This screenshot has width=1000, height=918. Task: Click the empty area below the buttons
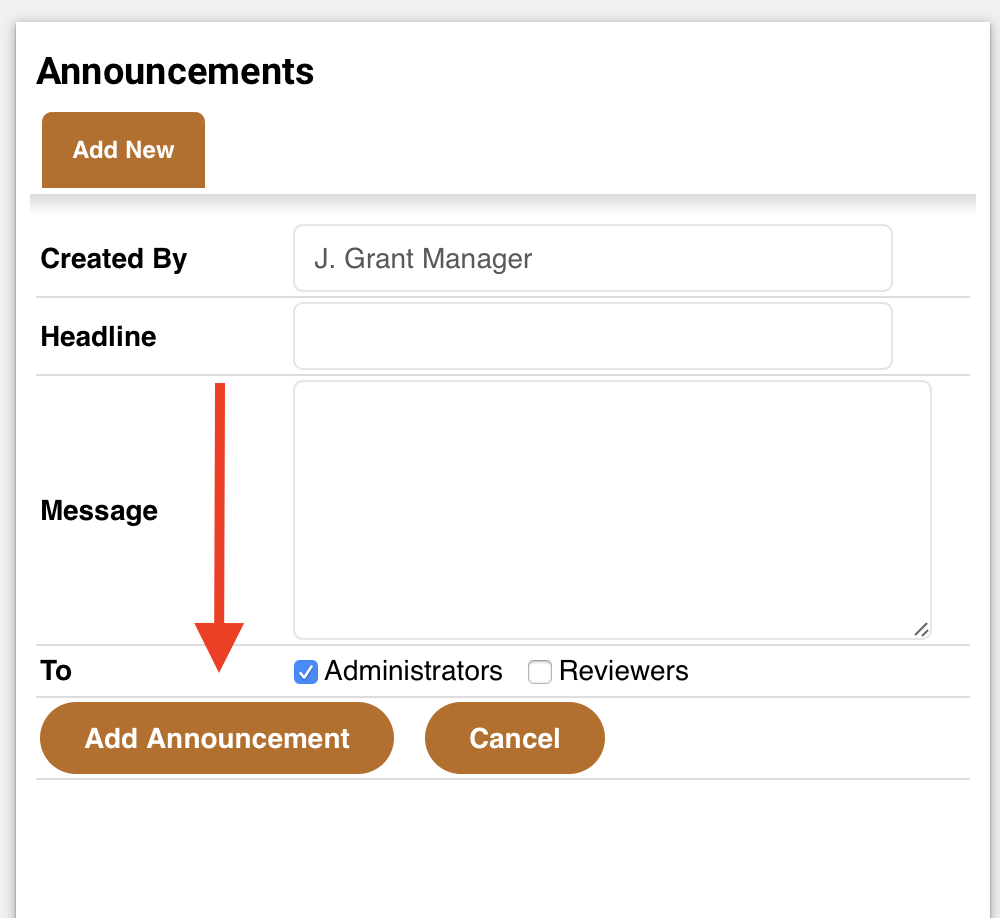tap(503, 848)
